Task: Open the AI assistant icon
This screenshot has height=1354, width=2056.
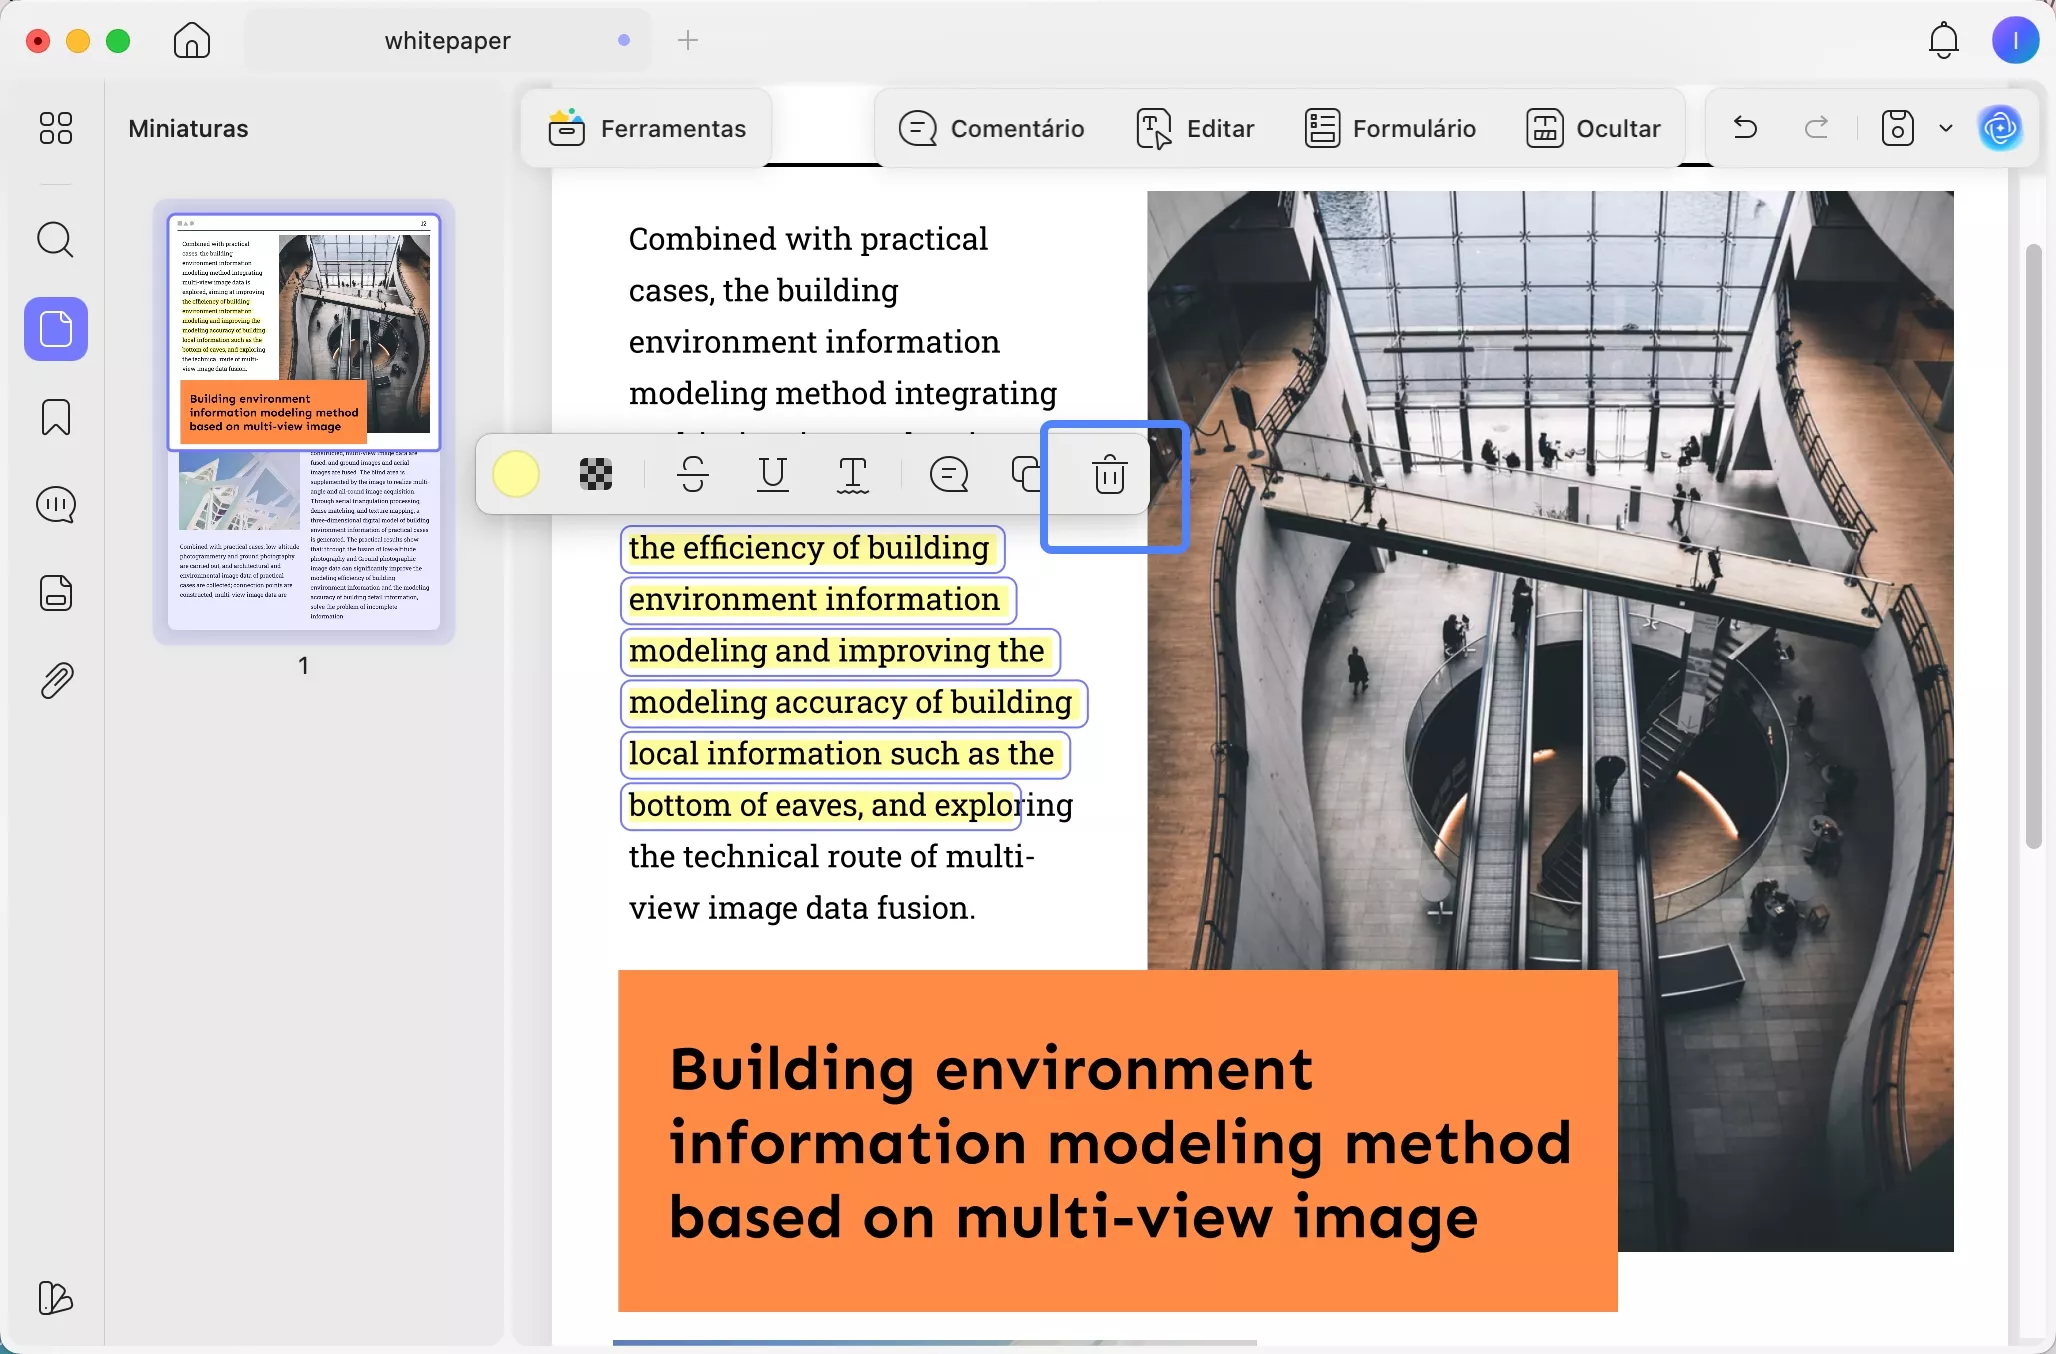Action: (x=2000, y=128)
